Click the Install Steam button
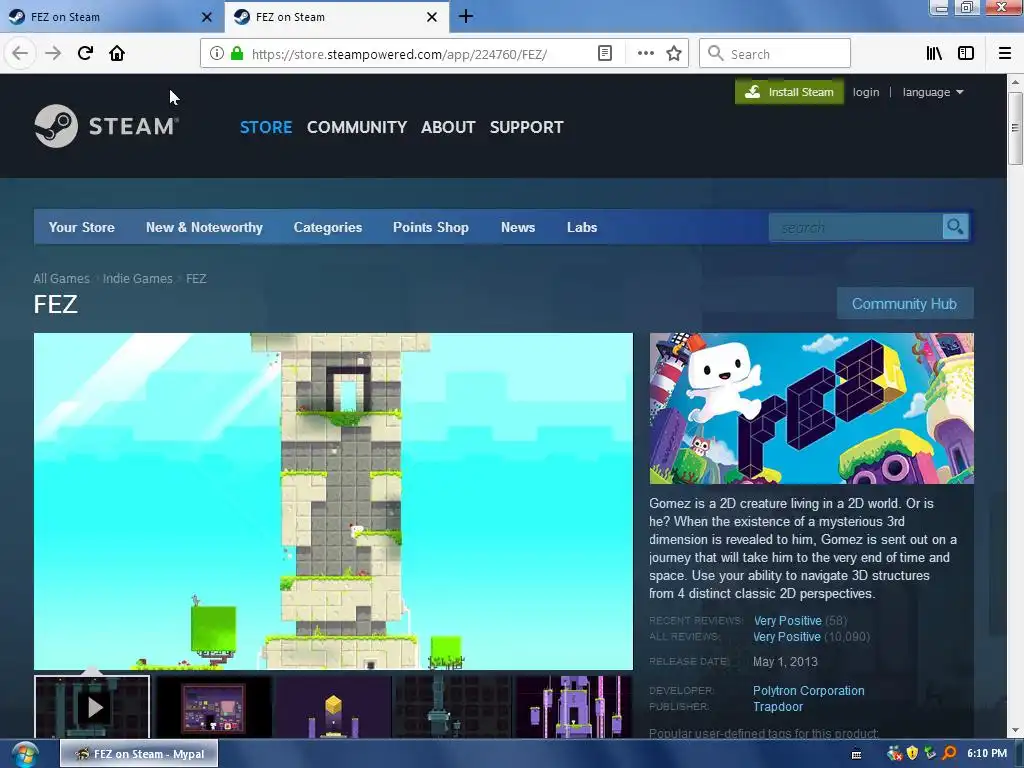1024x768 pixels. (x=790, y=92)
